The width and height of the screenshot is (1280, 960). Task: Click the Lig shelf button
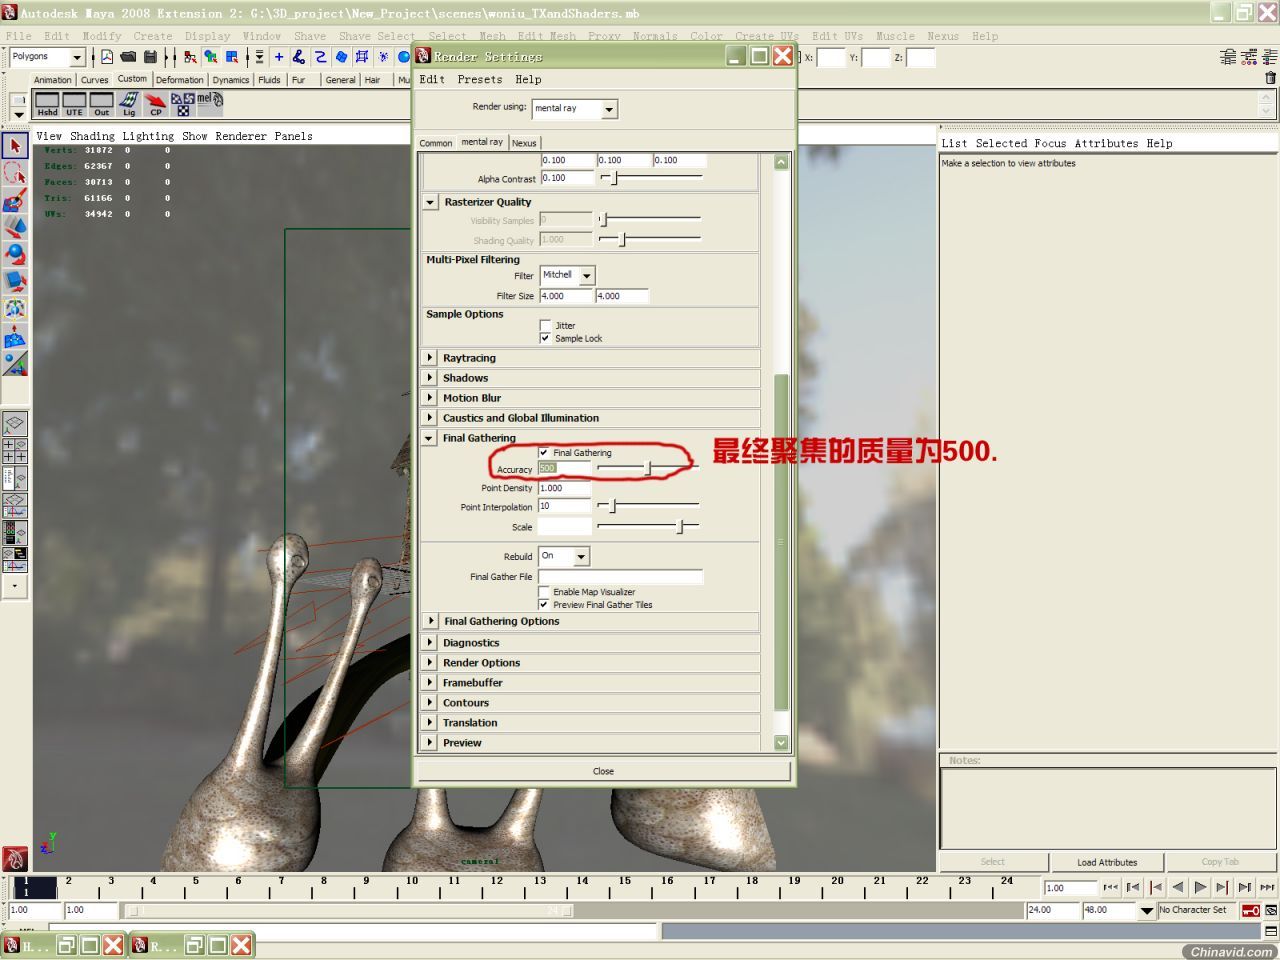(x=128, y=104)
